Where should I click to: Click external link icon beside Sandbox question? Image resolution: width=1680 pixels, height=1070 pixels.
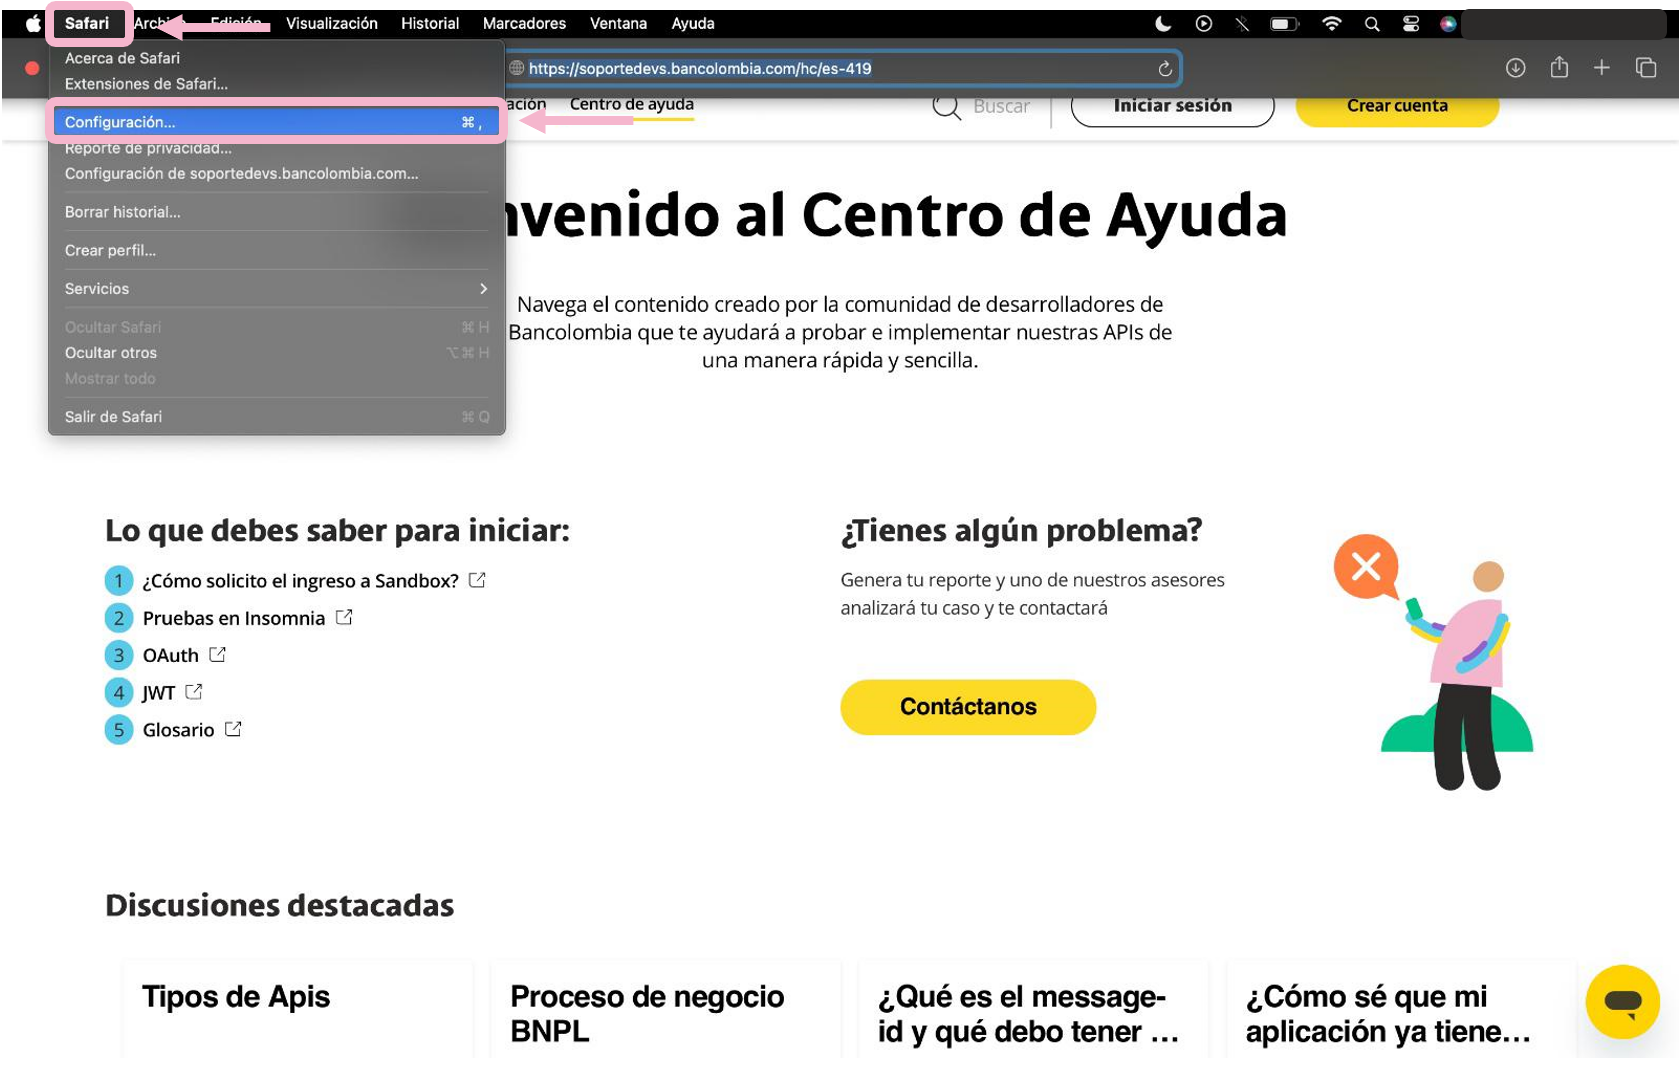click(x=477, y=580)
